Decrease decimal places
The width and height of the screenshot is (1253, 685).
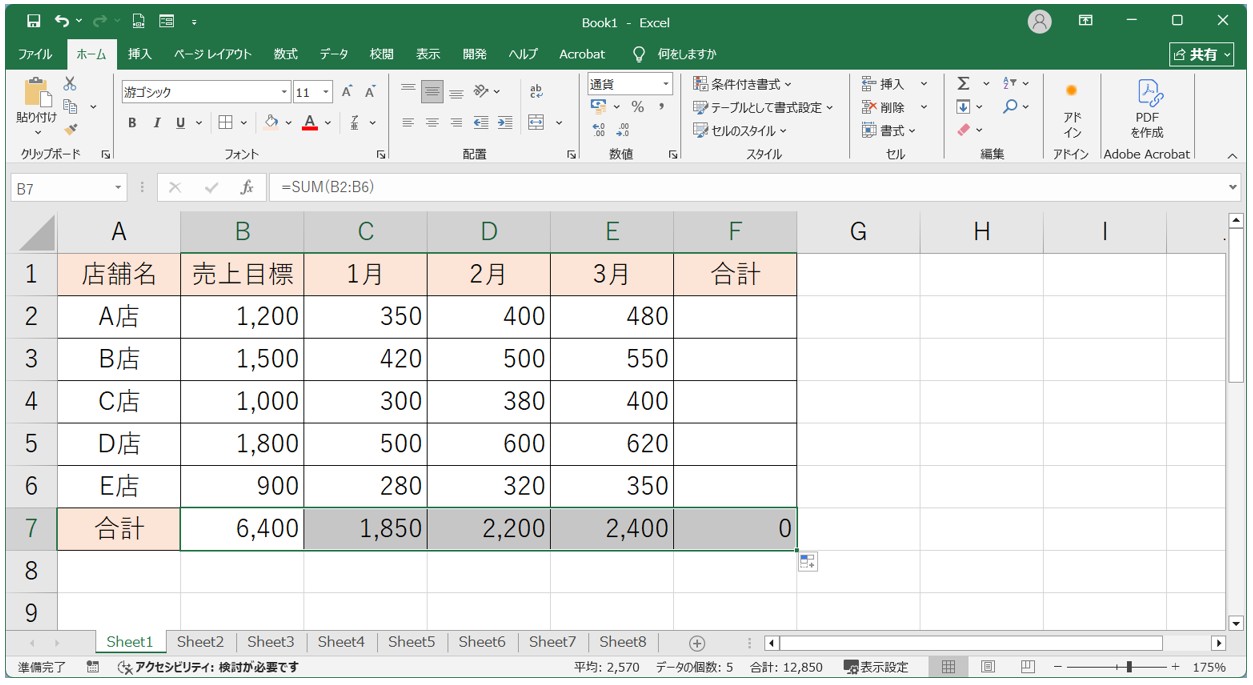click(622, 130)
